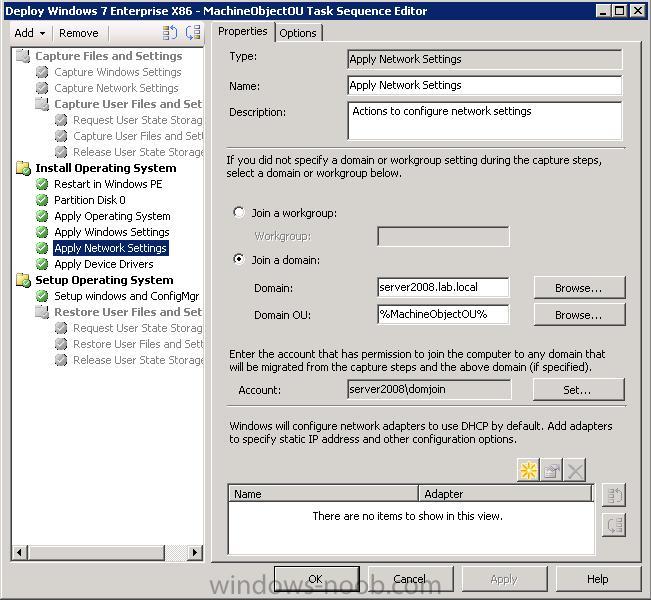Click the Description text box
651x600 pixels.
485,120
